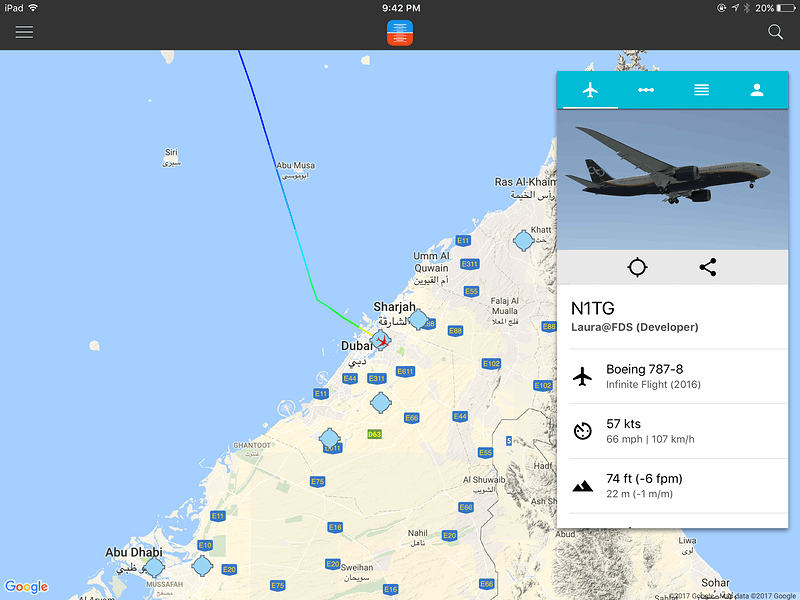Tap the 57 kts speed row
Image resolution: width=800 pixels, height=600 pixels.
672,431
